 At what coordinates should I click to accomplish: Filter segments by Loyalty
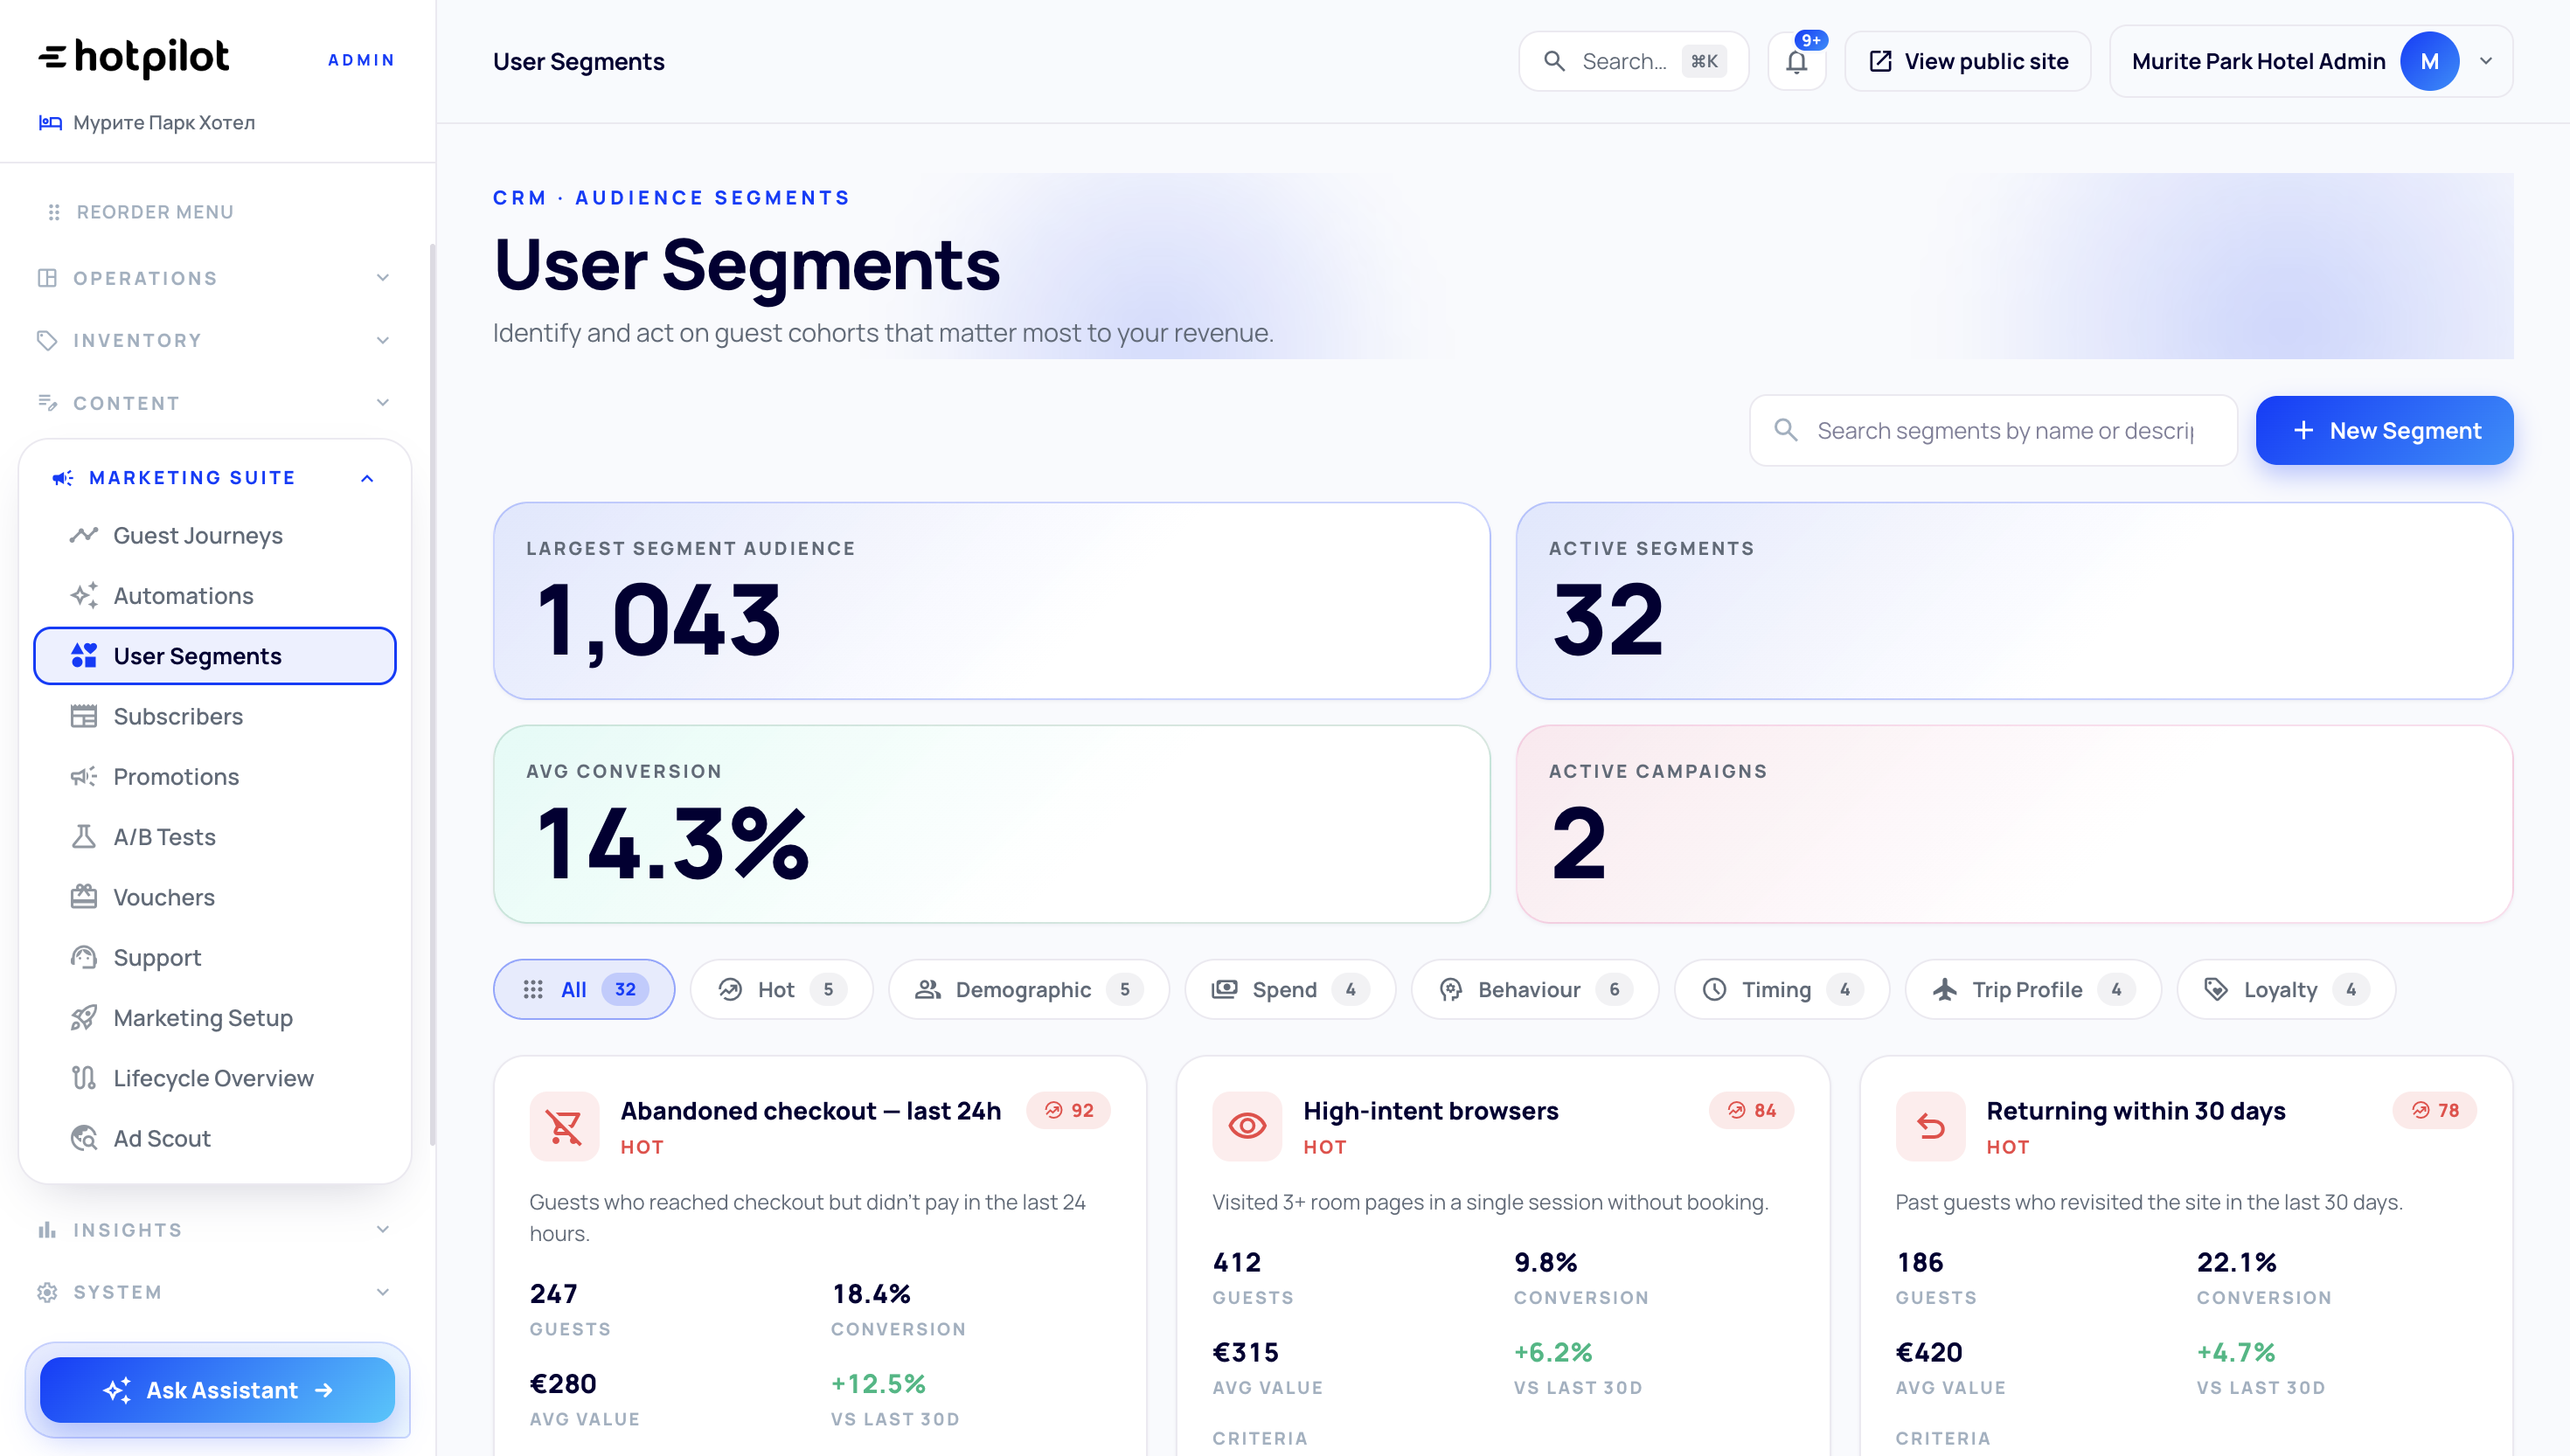pyautogui.click(x=2286, y=989)
